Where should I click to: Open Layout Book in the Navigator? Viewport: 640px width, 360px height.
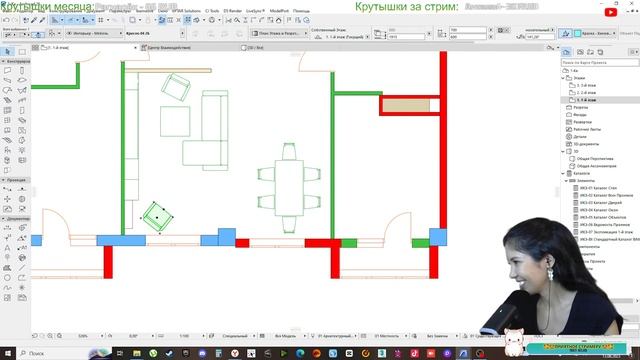pos(590,52)
